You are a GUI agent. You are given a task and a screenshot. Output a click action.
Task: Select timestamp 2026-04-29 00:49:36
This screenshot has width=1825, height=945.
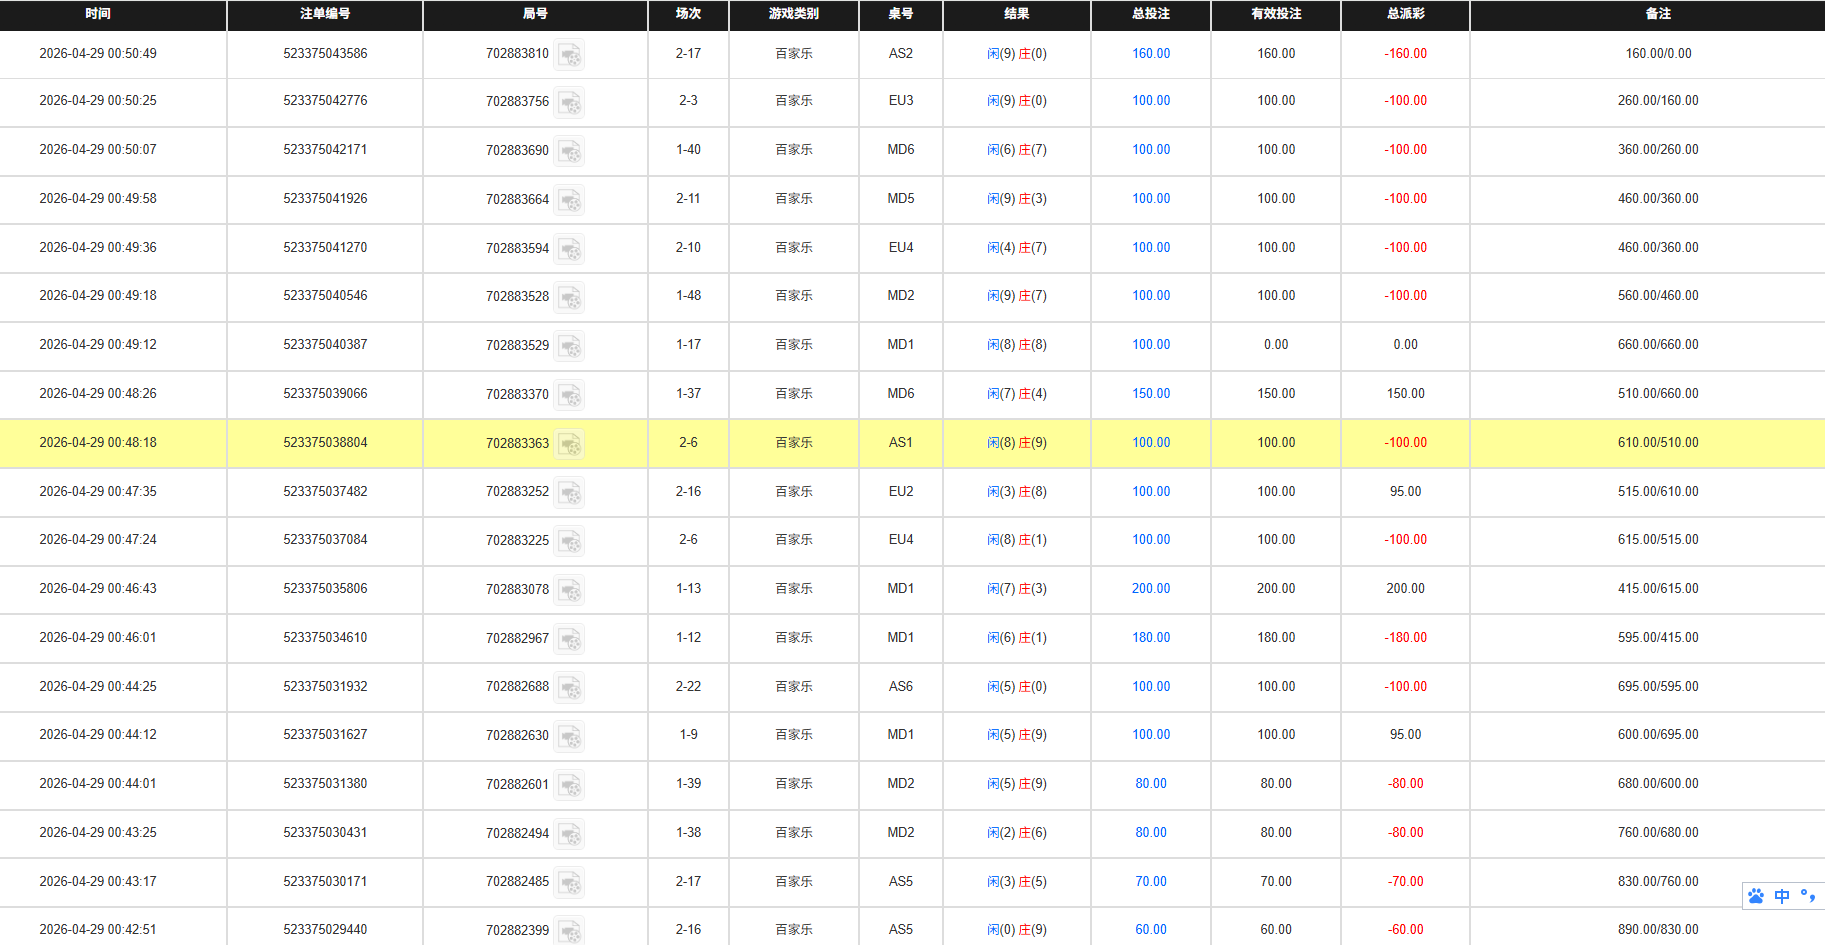click(98, 248)
